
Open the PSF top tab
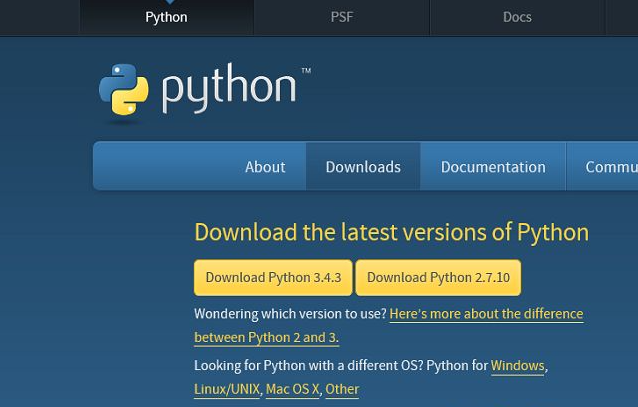[x=342, y=17]
